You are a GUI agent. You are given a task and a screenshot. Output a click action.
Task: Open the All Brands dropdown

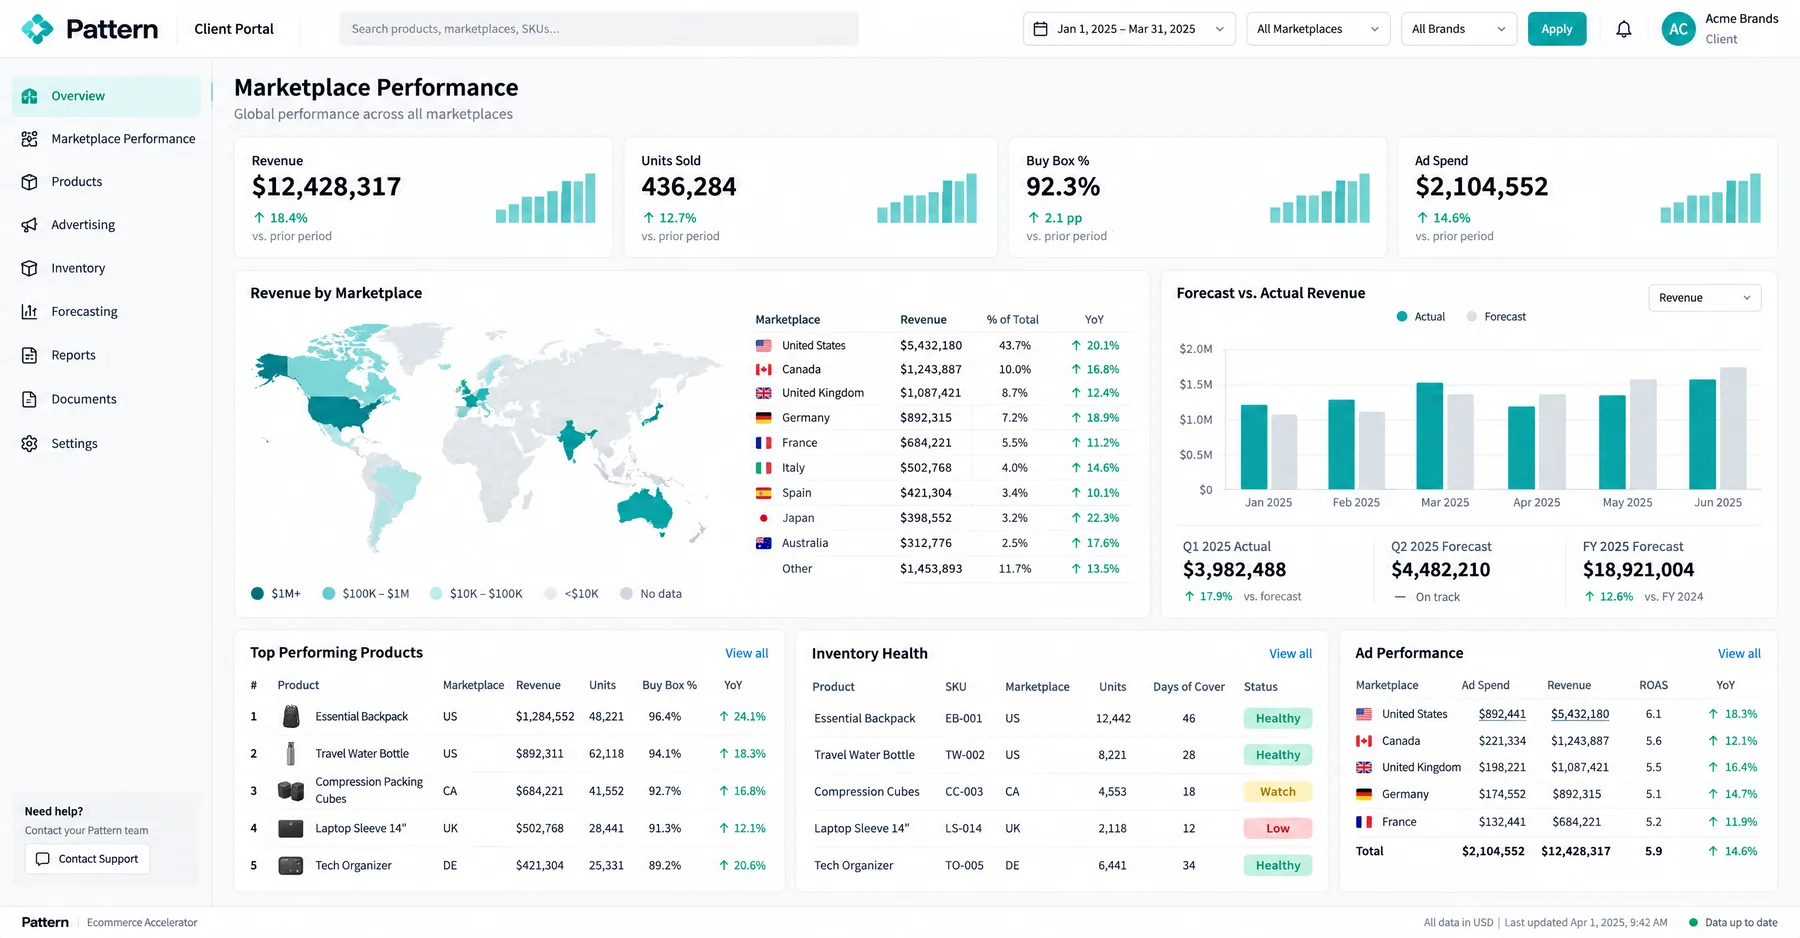pos(1459,29)
